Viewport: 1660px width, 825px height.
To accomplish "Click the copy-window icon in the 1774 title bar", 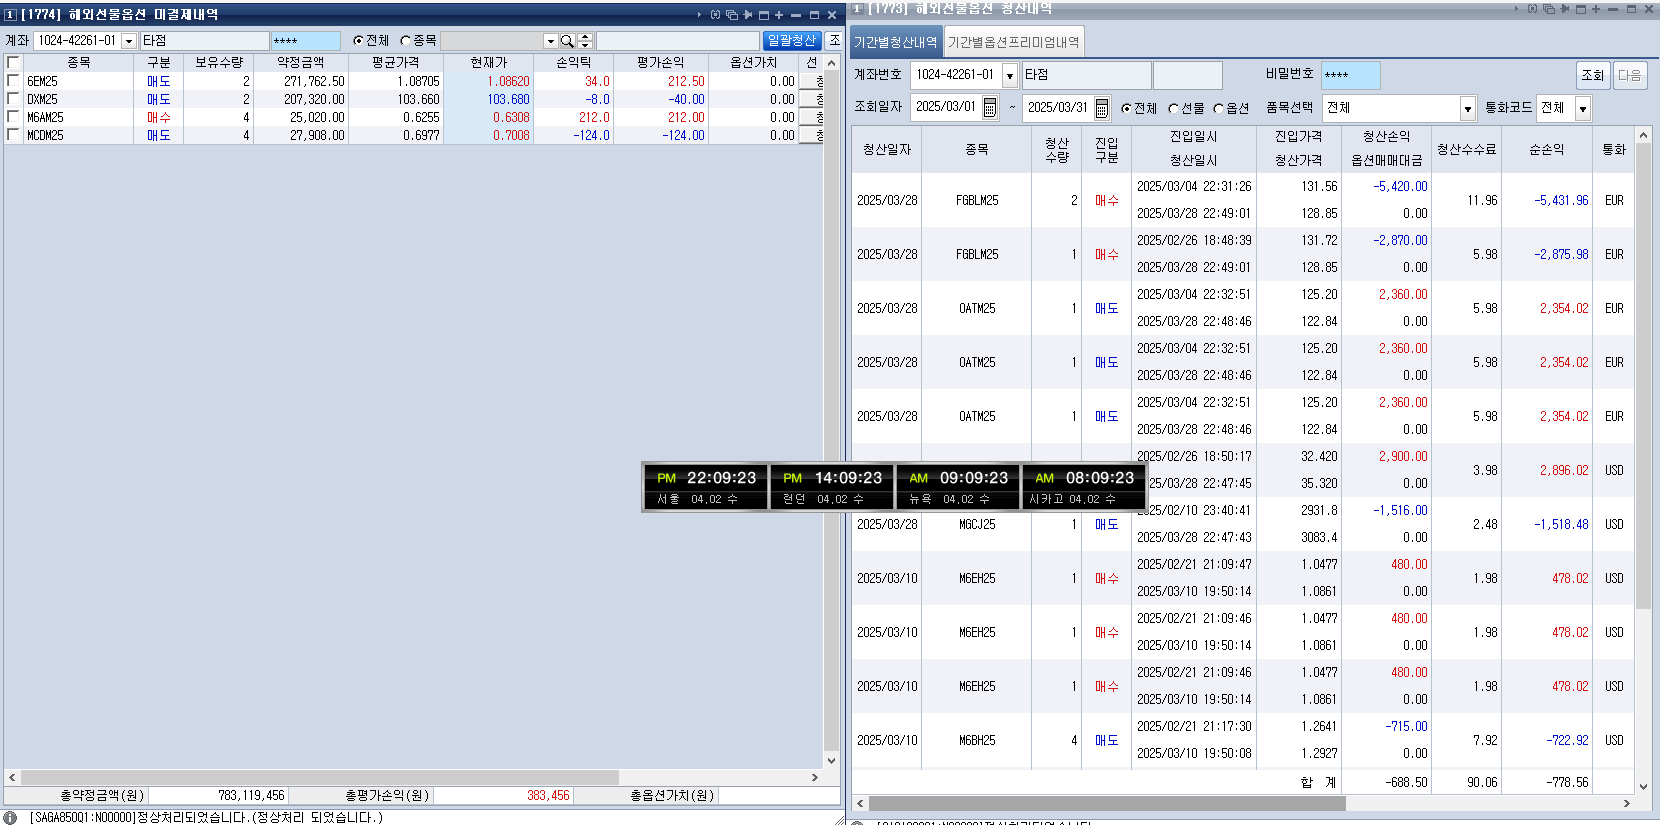I will pos(731,15).
